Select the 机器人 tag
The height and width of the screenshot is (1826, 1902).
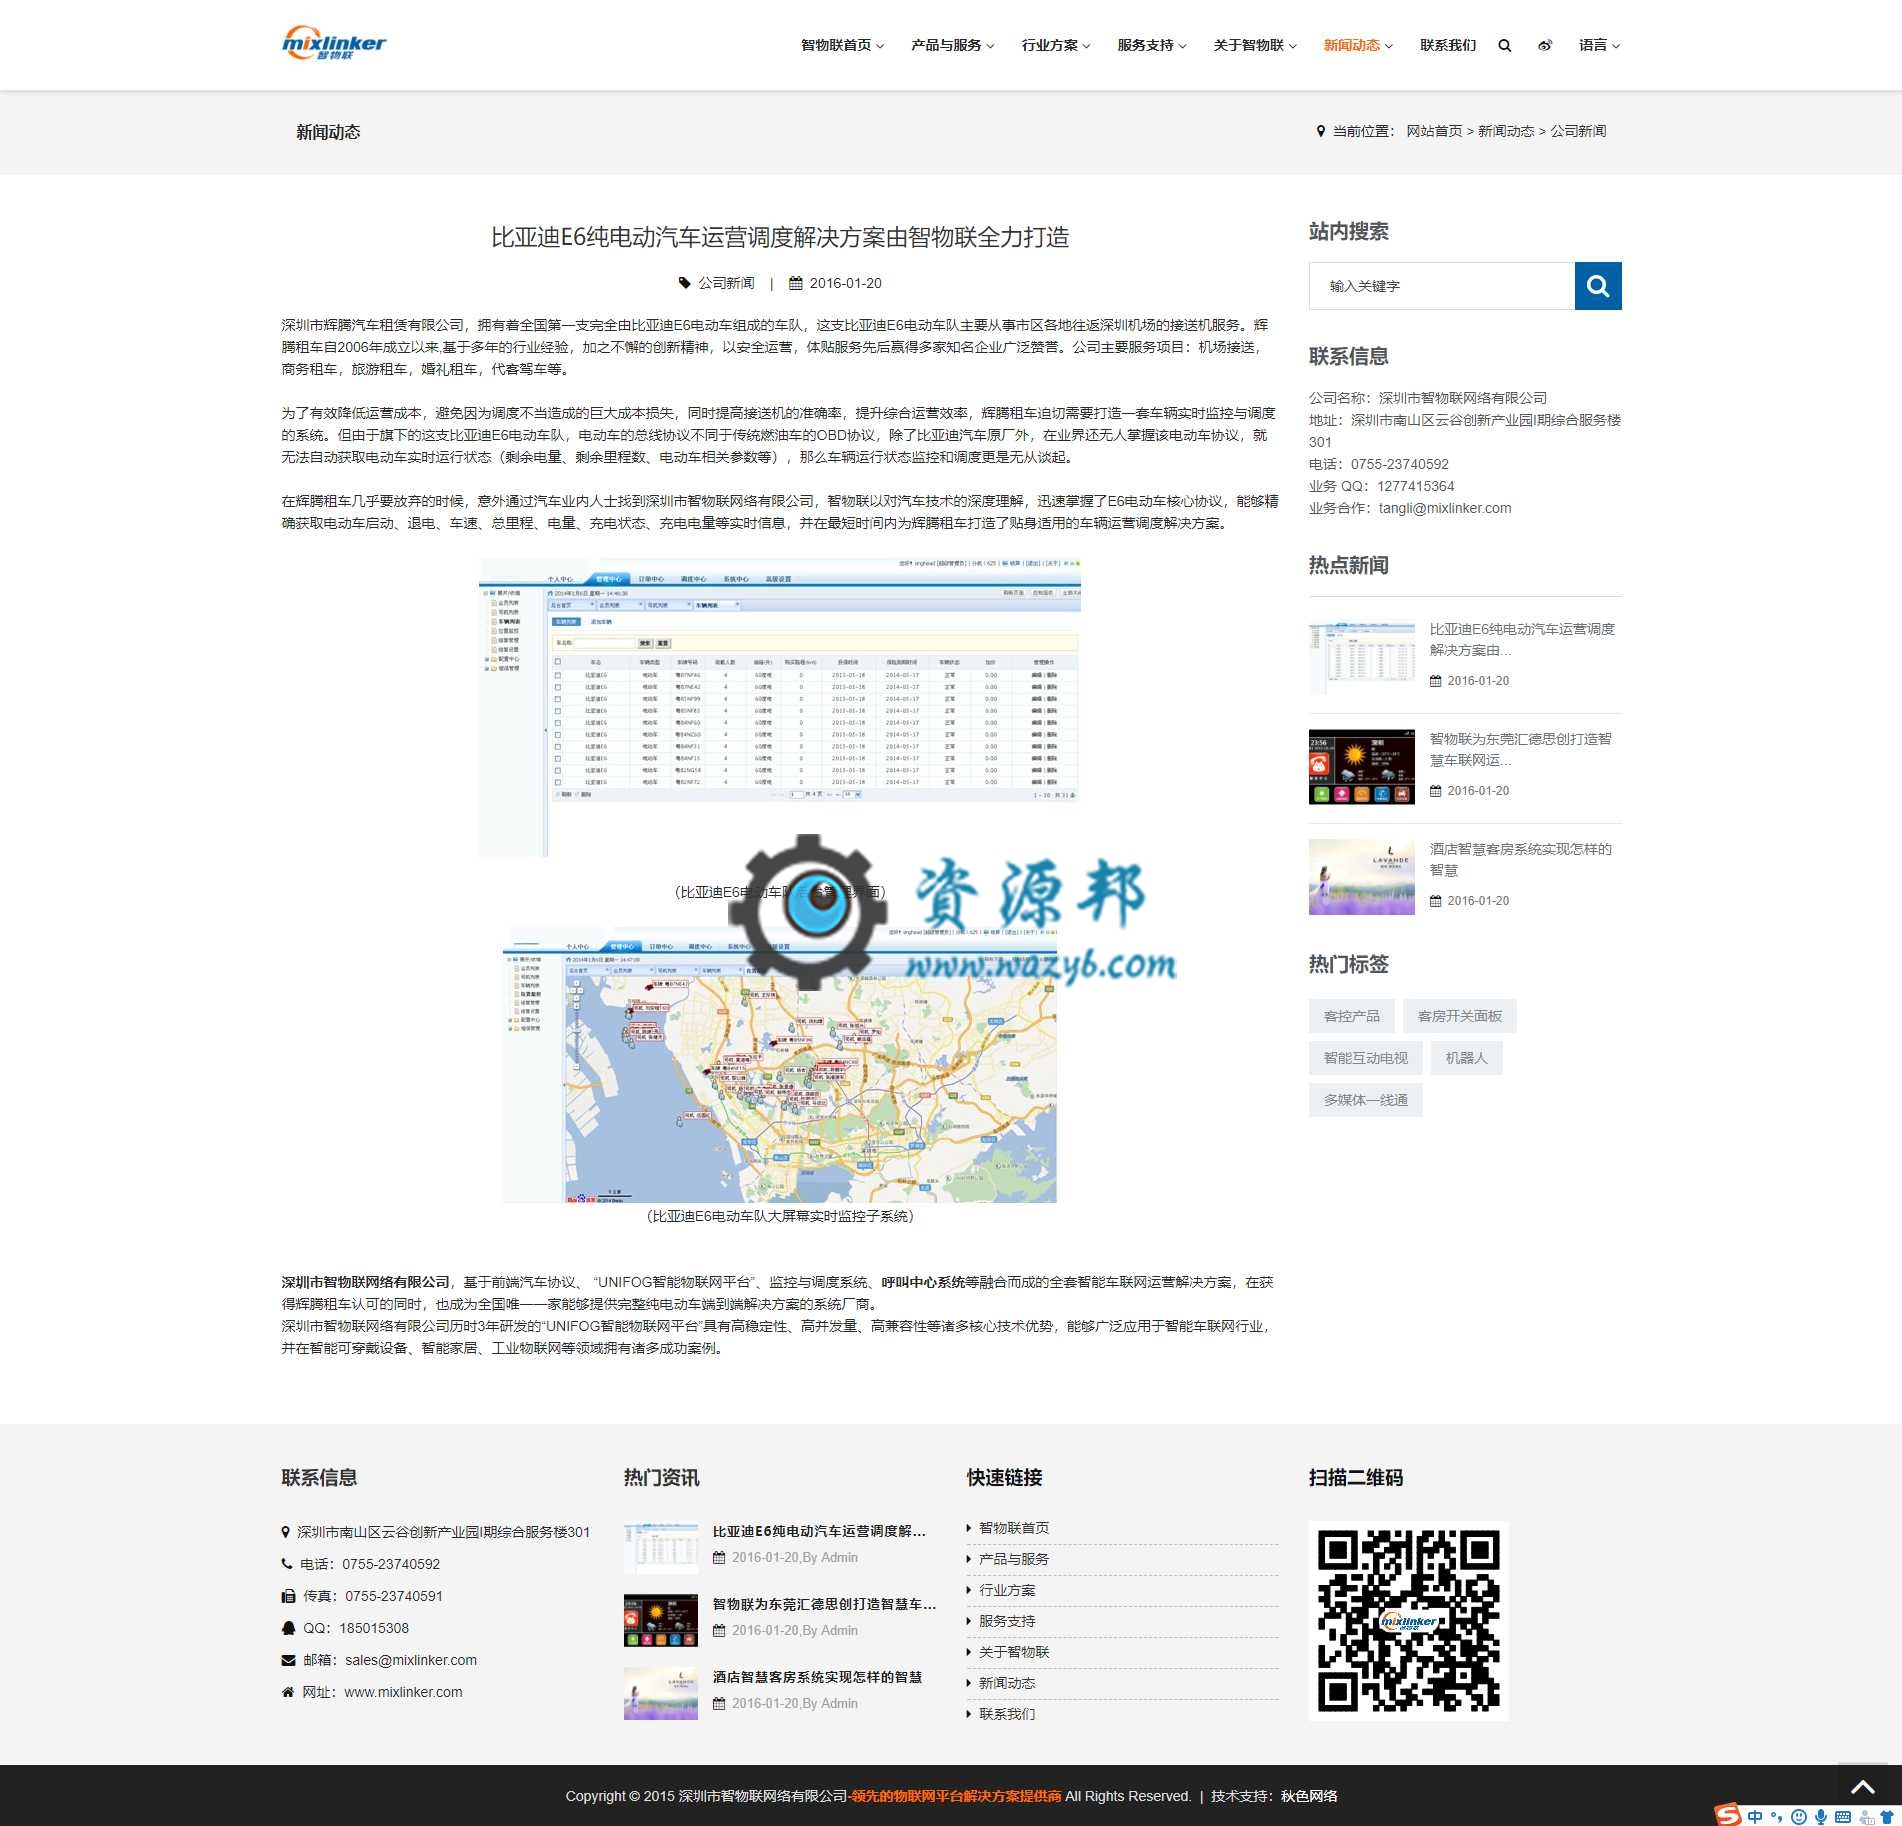point(1466,1058)
